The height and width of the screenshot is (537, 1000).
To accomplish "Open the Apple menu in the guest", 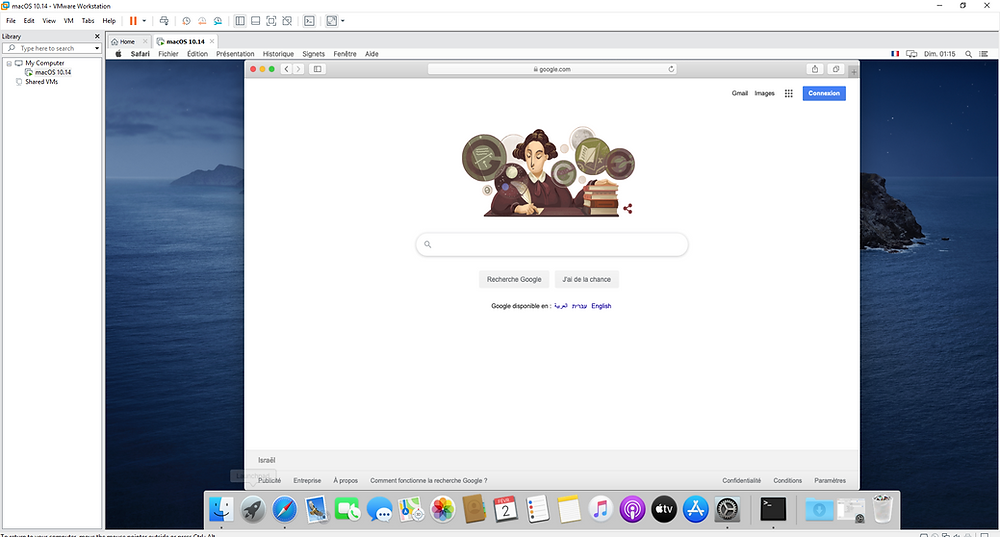I will pos(118,54).
